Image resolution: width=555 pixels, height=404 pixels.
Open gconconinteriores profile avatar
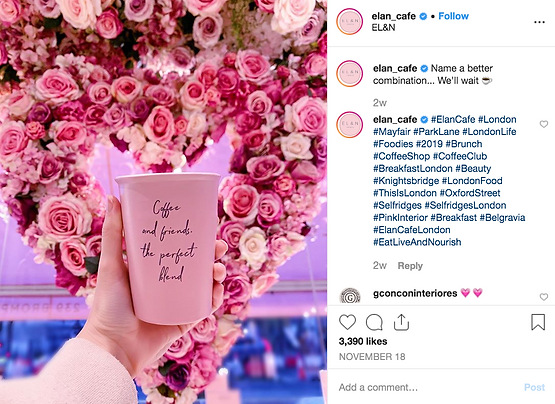(350, 296)
